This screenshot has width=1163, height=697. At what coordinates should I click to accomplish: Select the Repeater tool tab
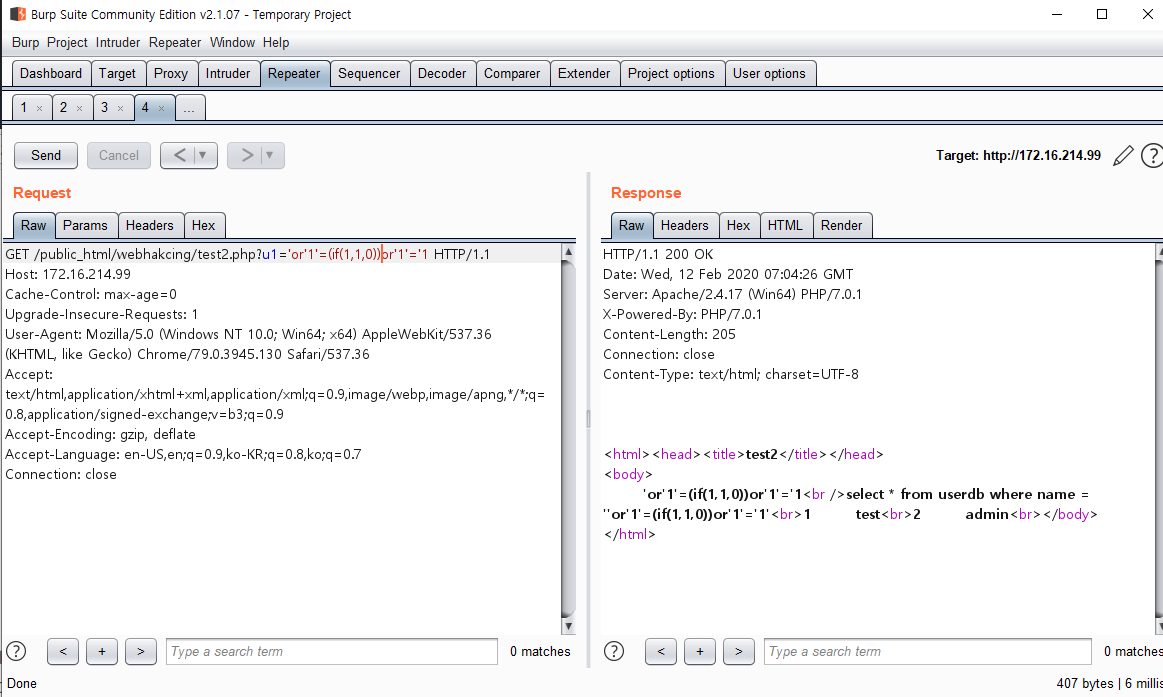point(294,73)
